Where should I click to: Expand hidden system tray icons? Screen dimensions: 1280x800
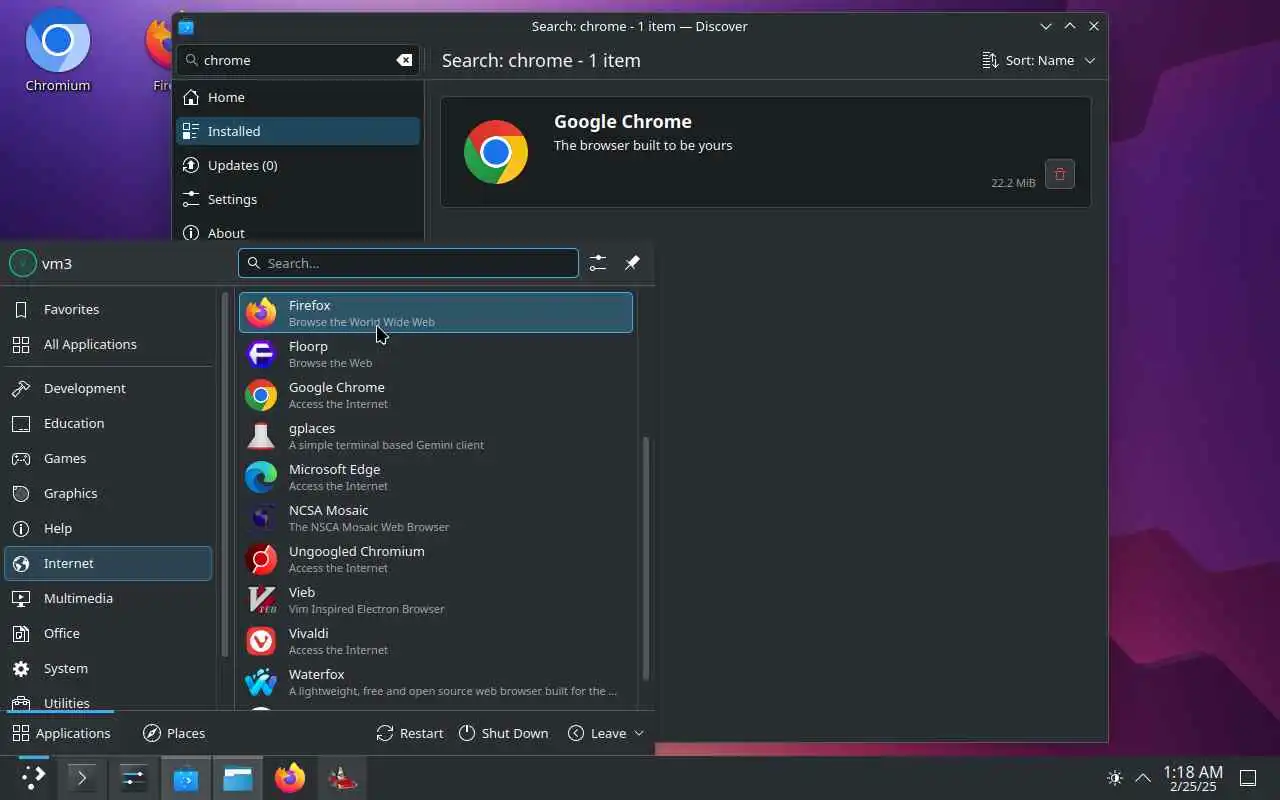[x=1142, y=777]
